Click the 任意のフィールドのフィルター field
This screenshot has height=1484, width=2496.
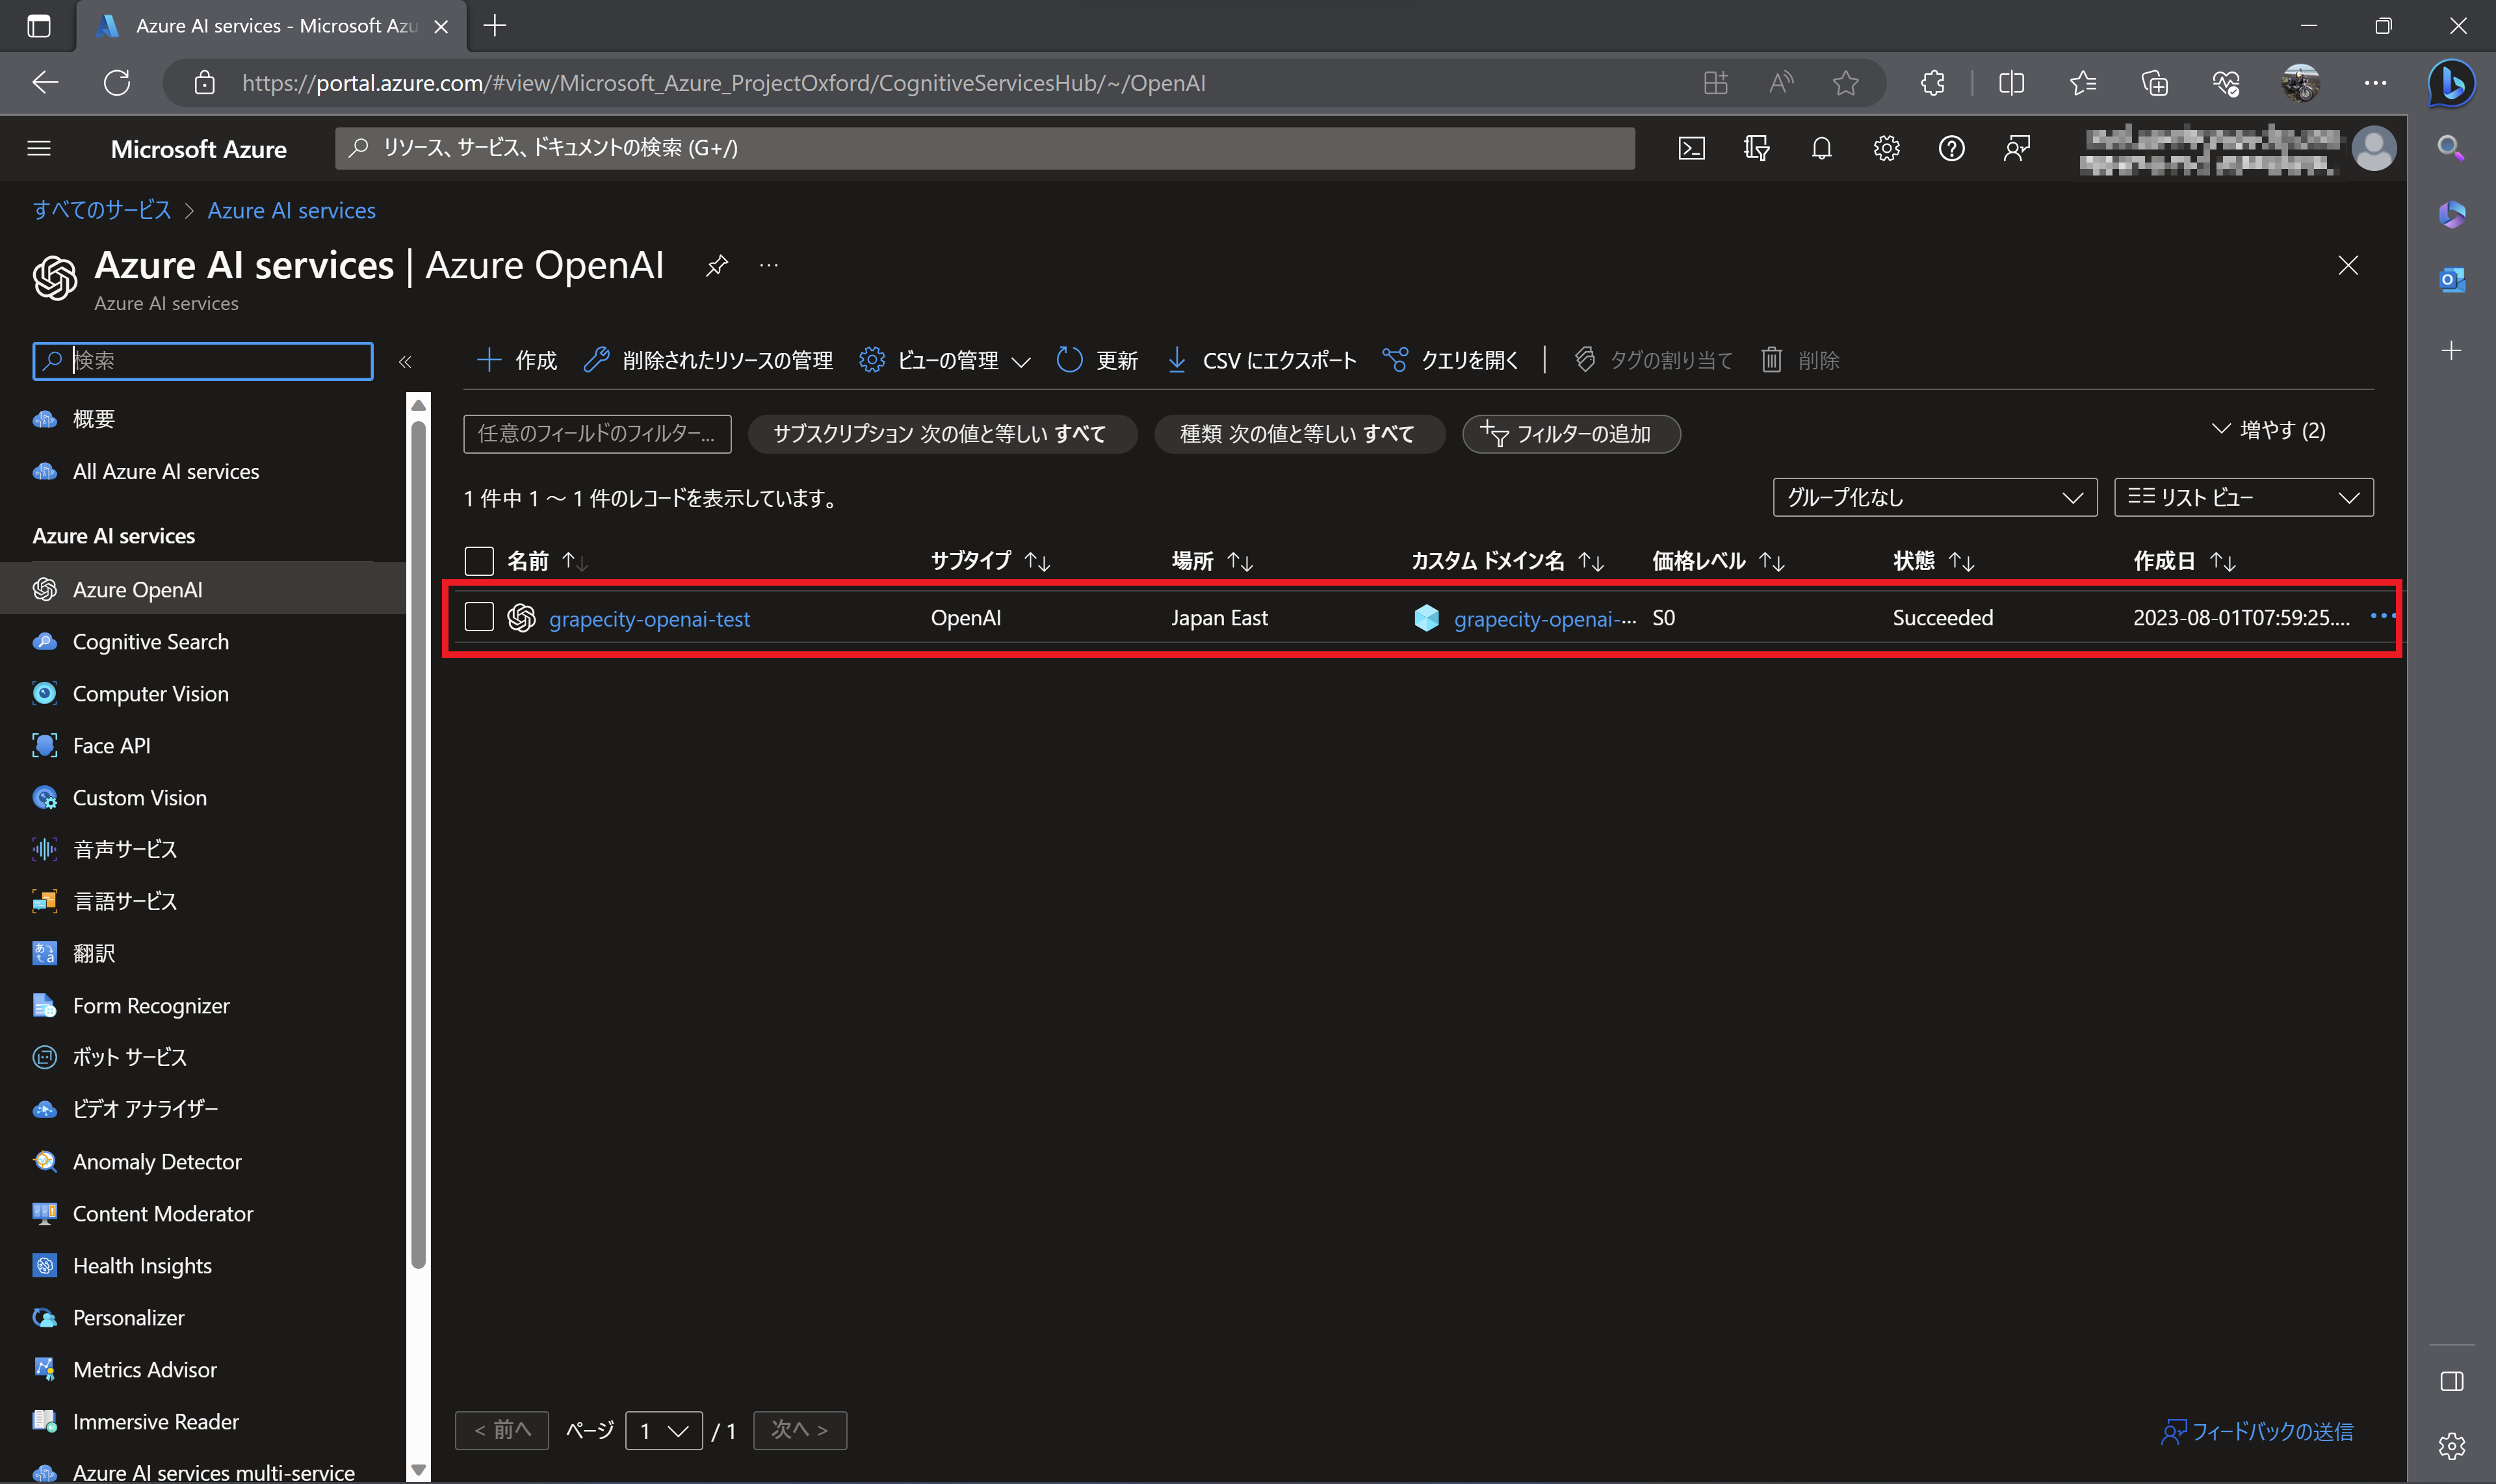pyautogui.click(x=597, y=434)
